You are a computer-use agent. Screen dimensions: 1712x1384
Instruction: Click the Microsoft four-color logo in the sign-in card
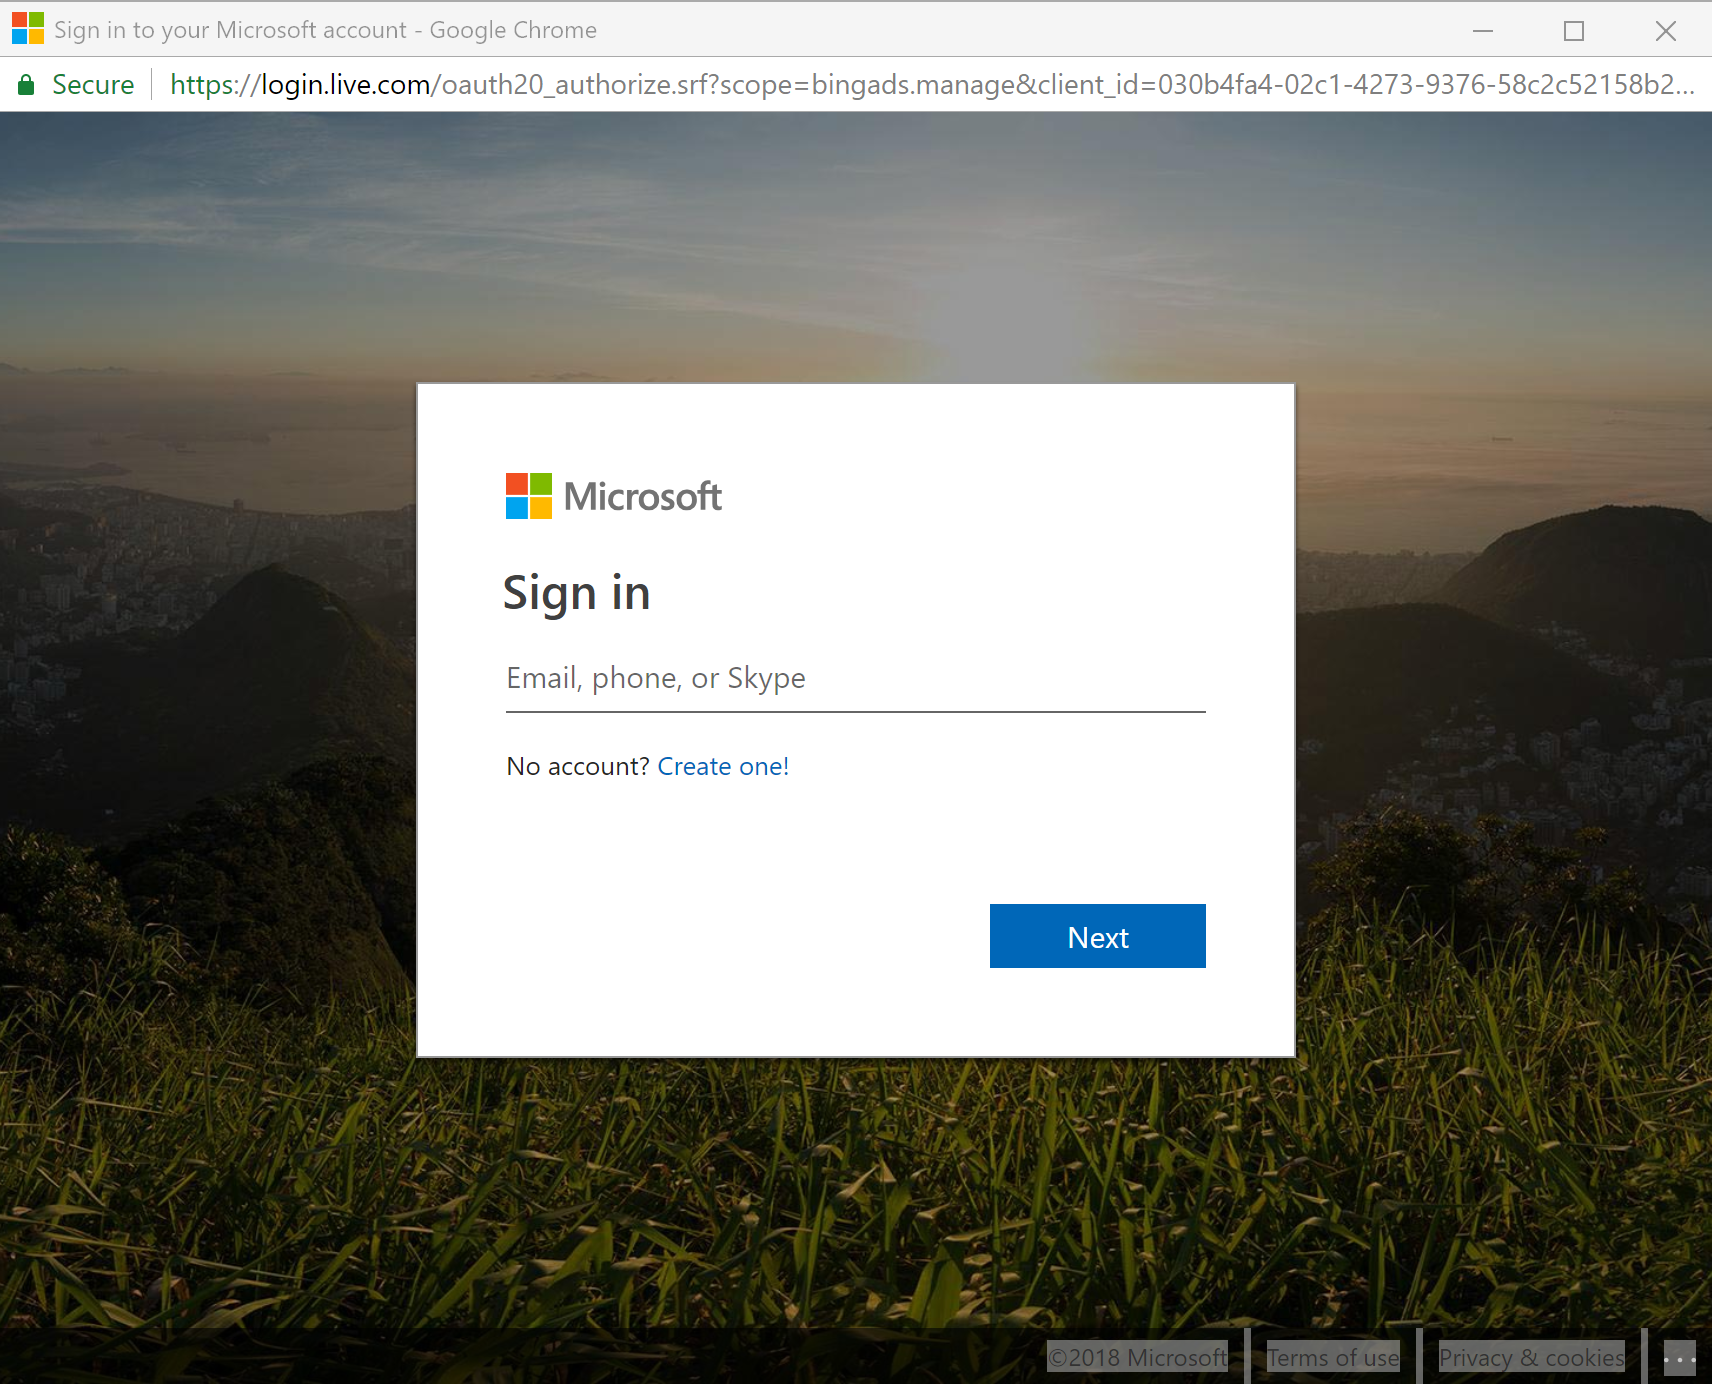(528, 496)
